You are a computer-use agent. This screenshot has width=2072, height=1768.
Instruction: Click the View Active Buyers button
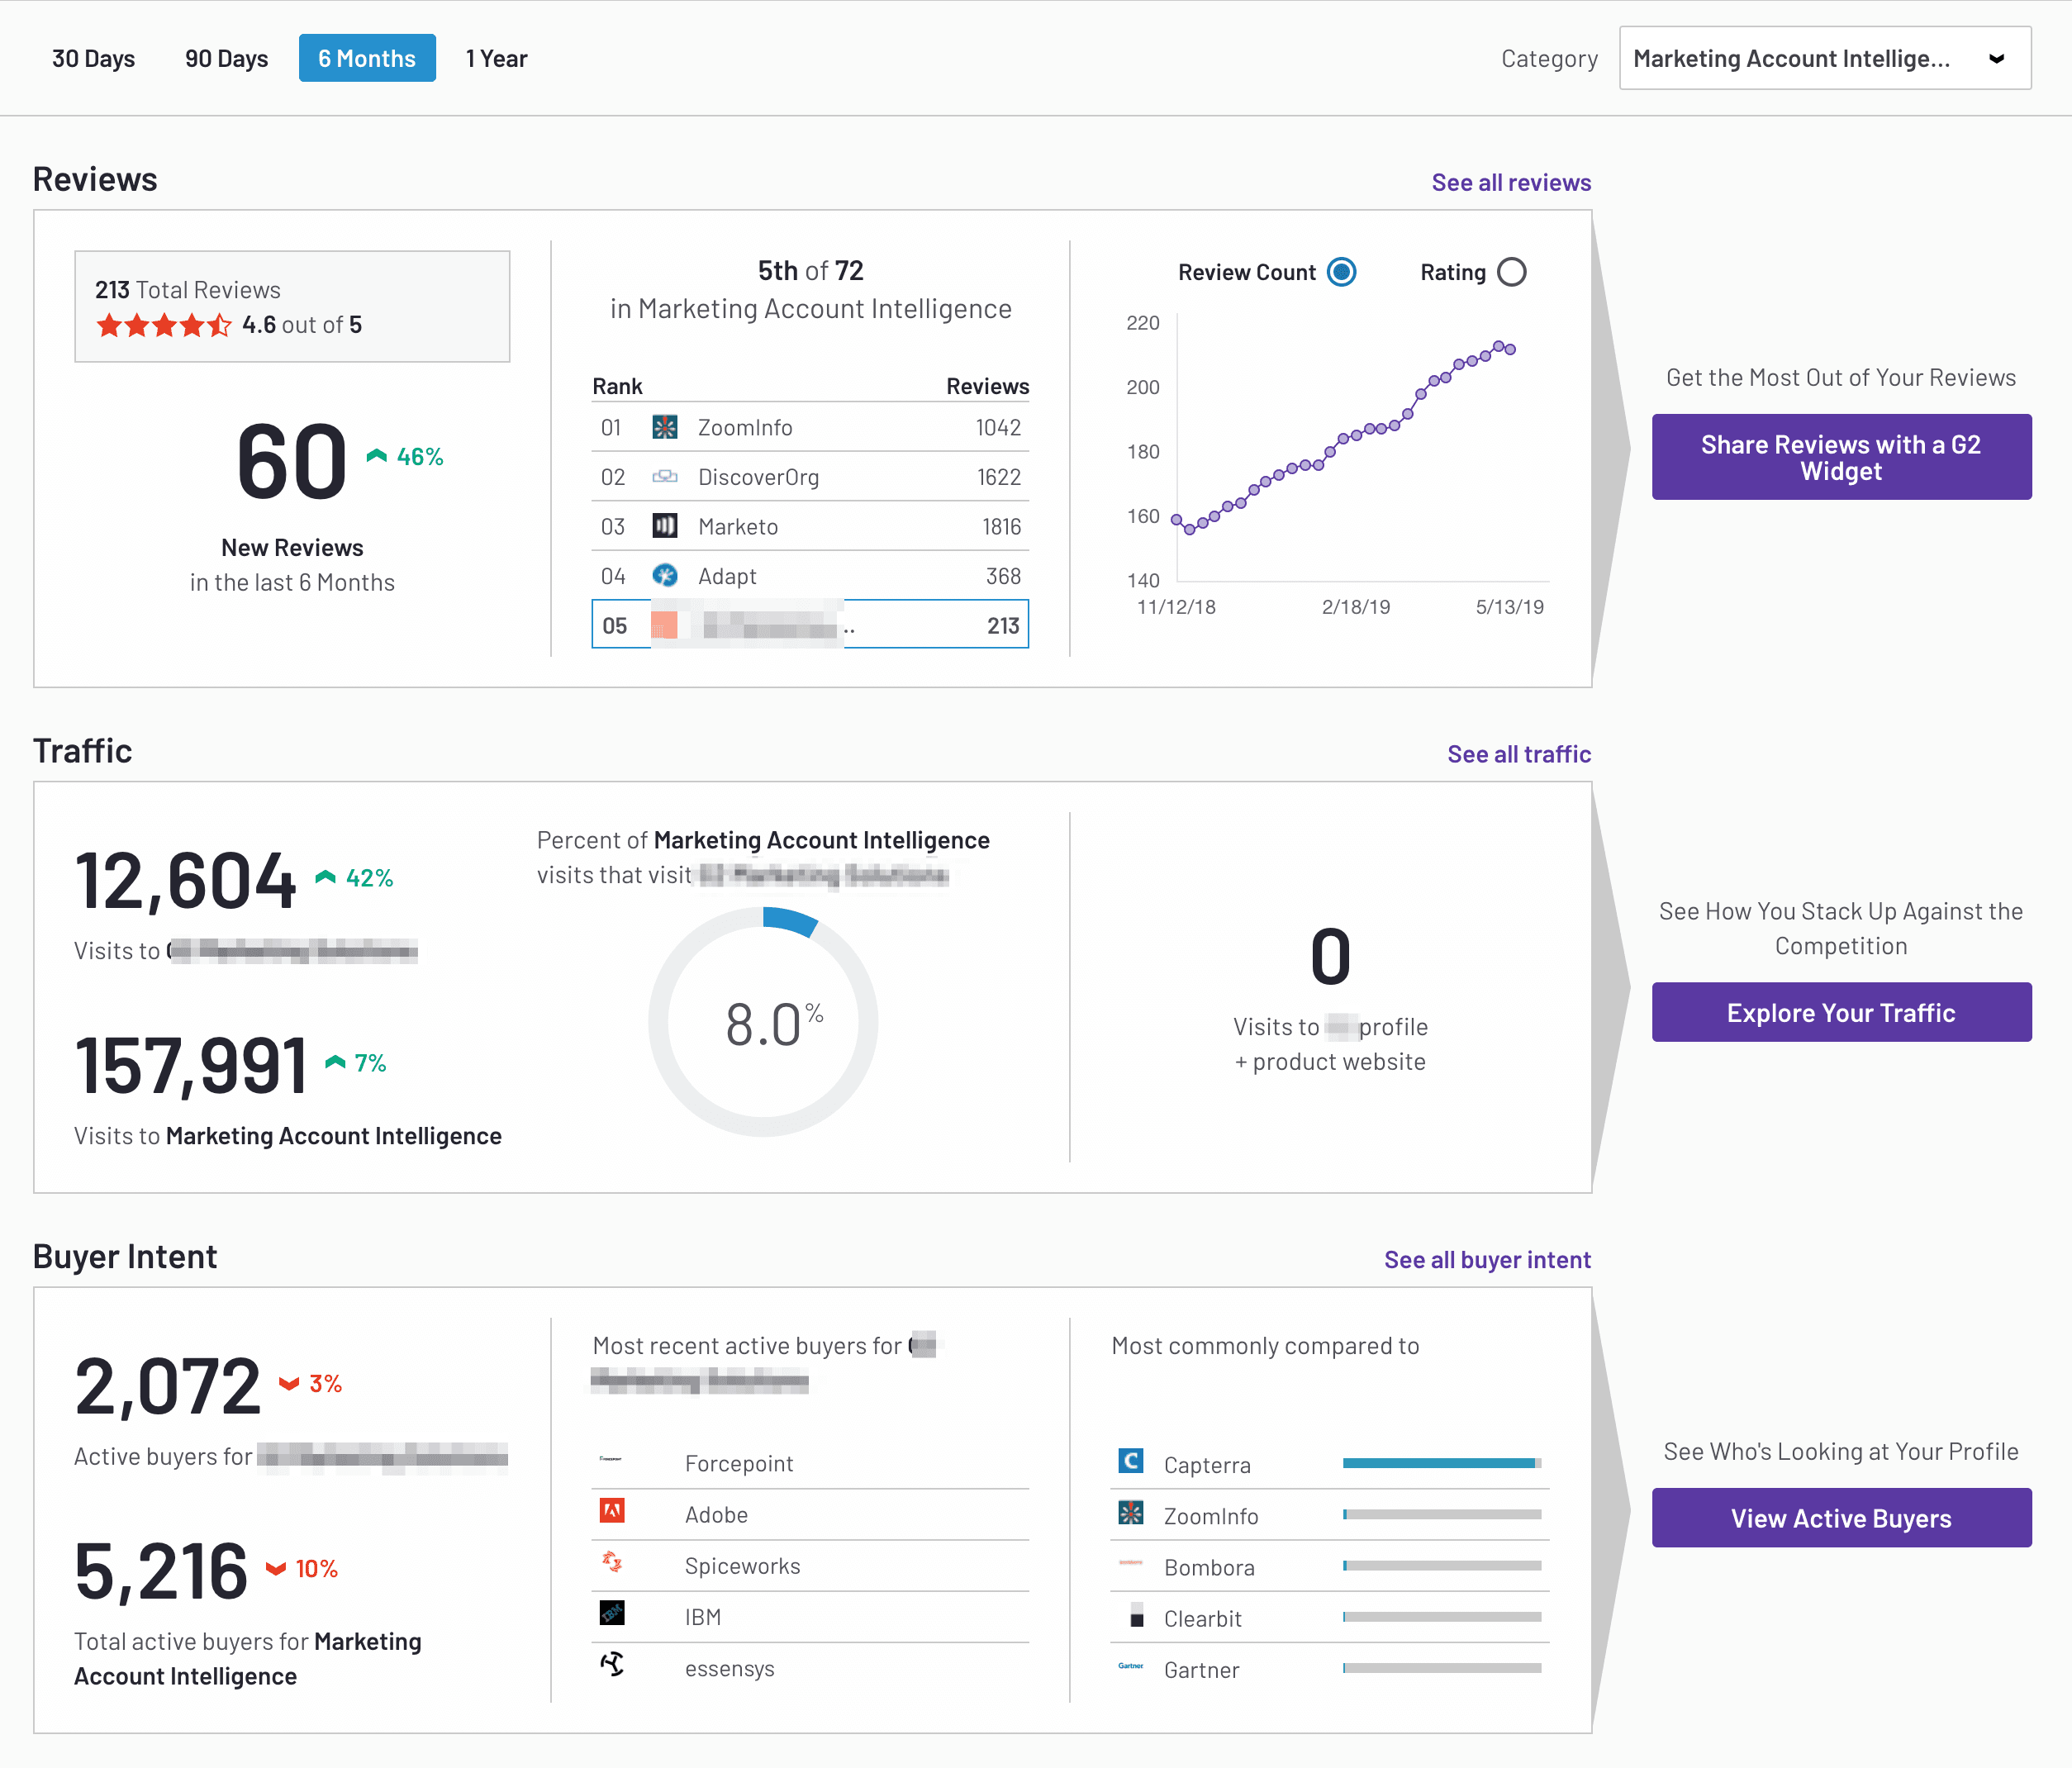coord(1840,1518)
